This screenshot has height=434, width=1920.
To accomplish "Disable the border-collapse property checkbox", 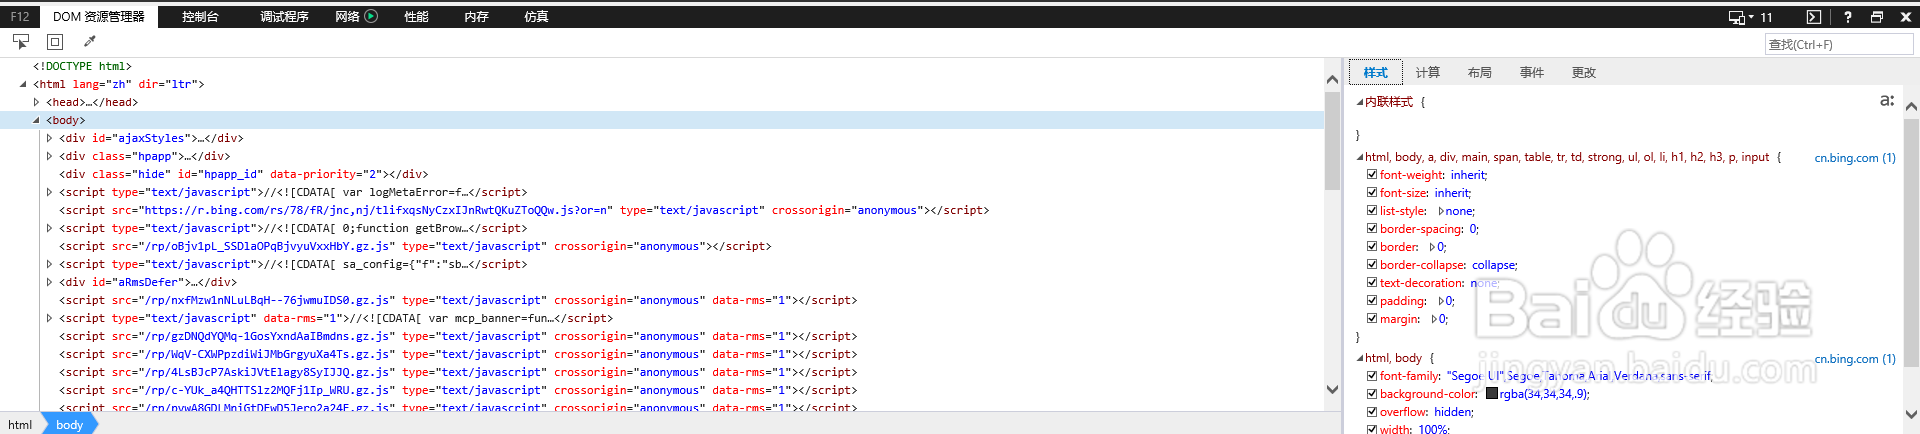I will 1372,265.
